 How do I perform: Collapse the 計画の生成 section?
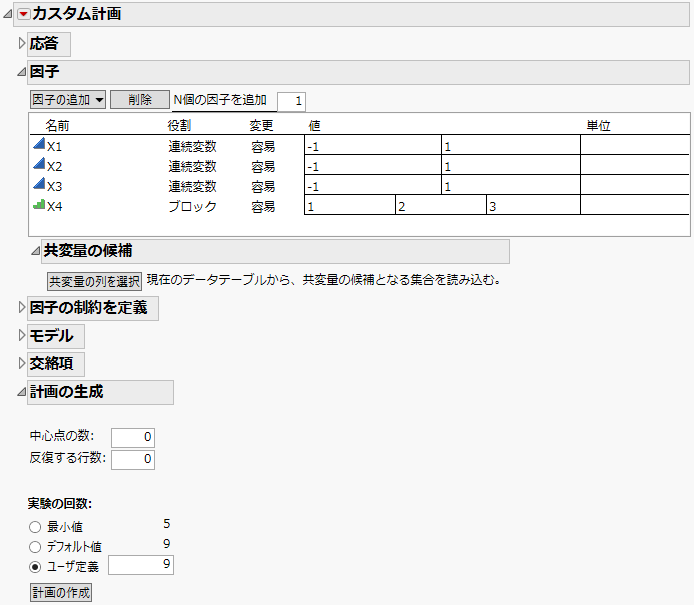point(22,392)
